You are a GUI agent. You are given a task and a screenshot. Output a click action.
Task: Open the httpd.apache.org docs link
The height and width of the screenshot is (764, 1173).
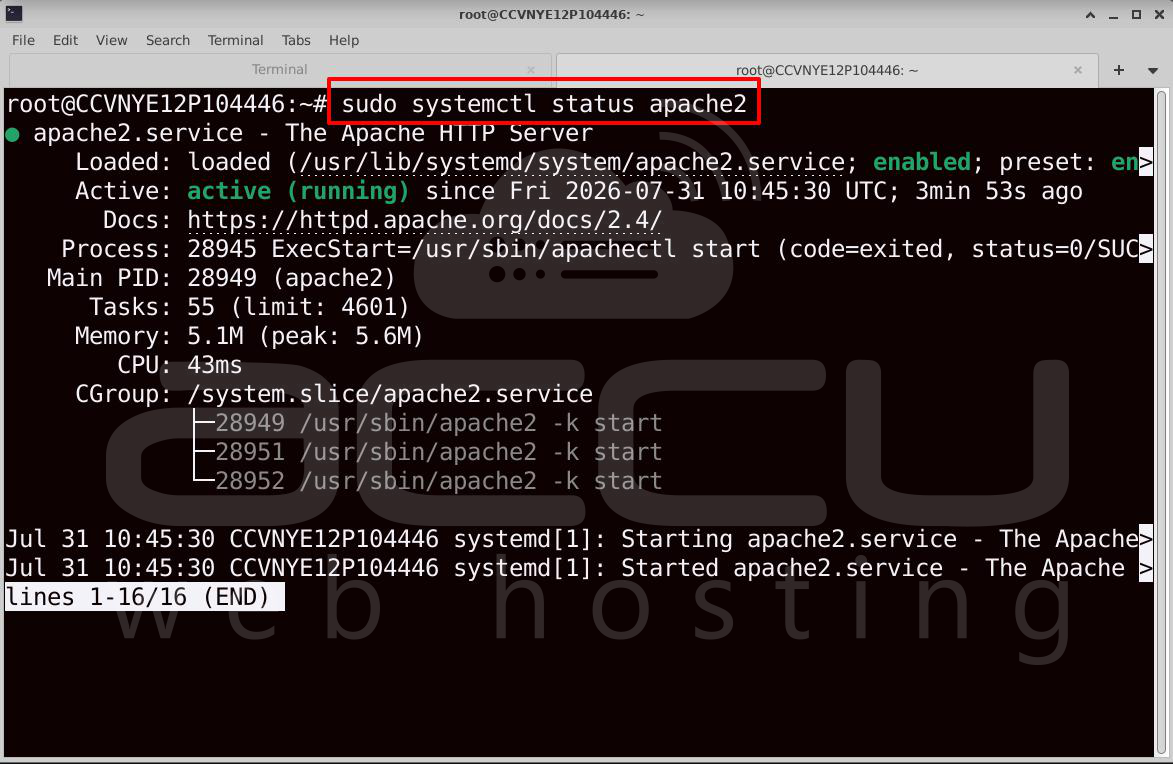click(x=424, y=220)
